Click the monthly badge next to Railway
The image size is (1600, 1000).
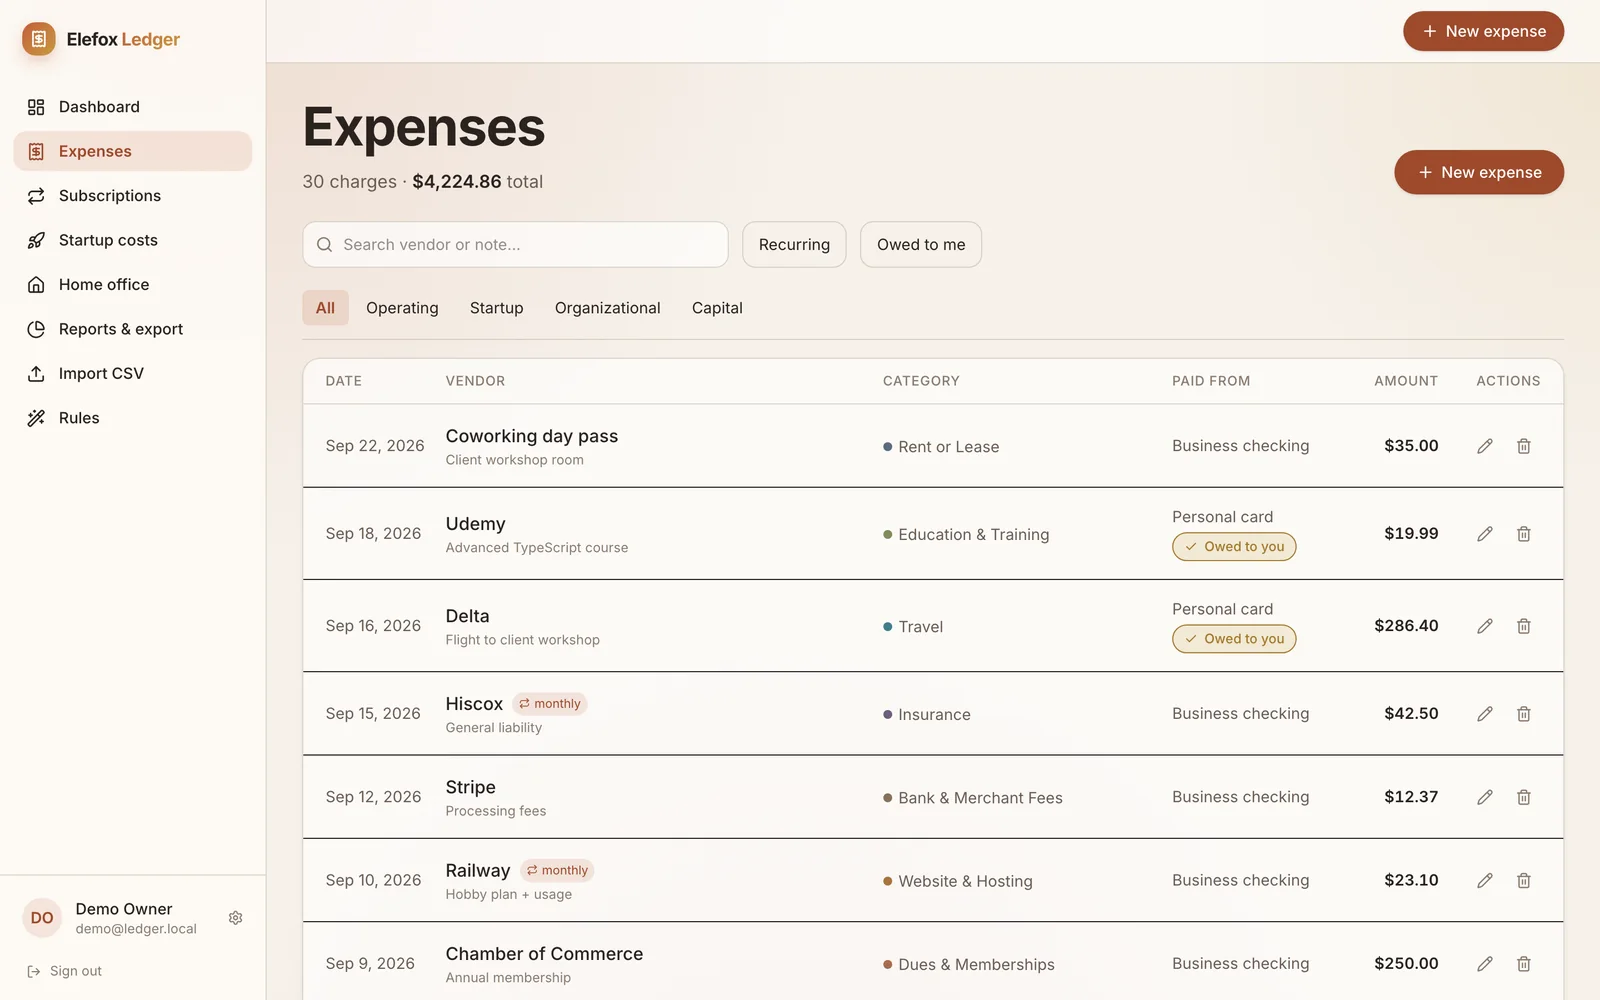pos(557,871)
